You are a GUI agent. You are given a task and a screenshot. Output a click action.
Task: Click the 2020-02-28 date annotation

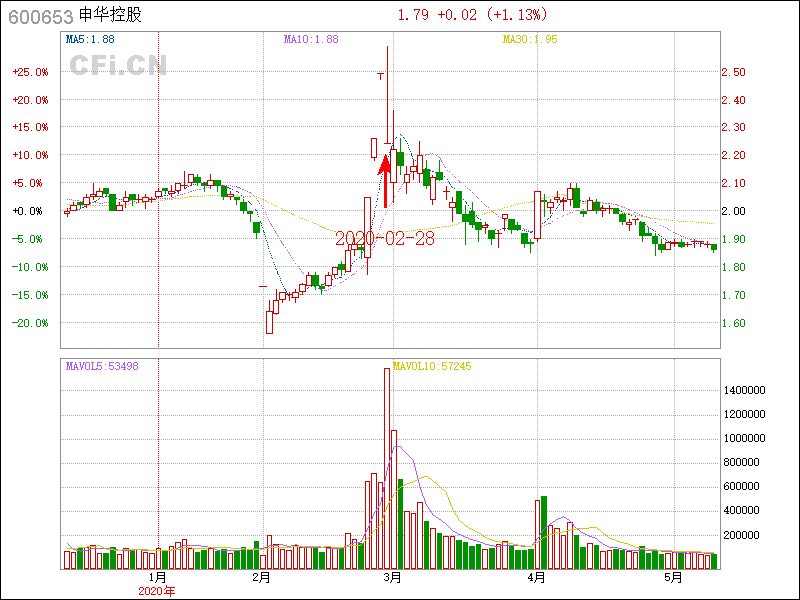pos(385,238)
